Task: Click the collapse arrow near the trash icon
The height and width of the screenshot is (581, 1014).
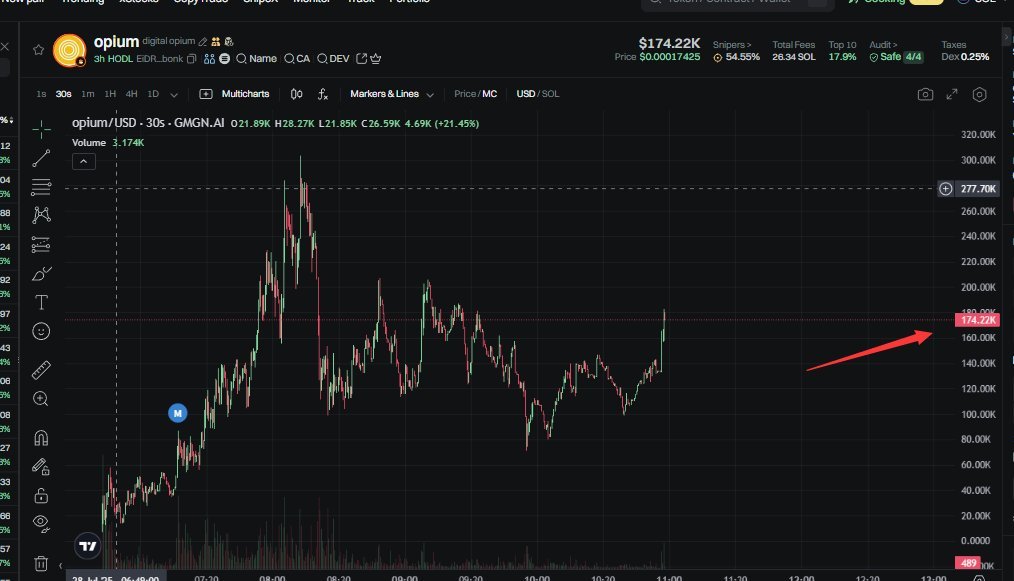Action: coord(60,565)
